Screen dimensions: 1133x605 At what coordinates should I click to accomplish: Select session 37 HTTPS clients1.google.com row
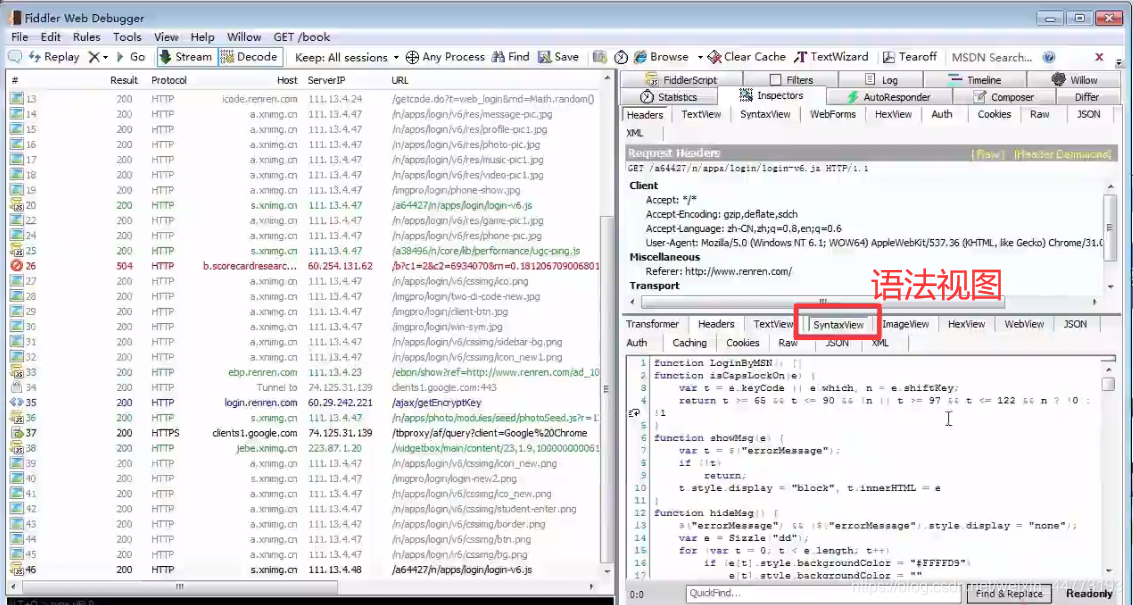coord(305,433)
